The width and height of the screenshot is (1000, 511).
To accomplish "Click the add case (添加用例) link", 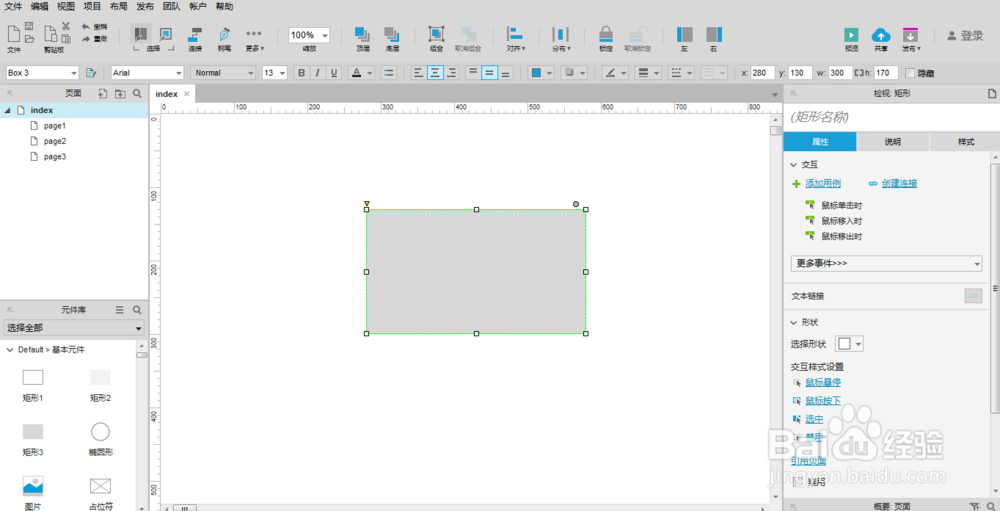I will [823, 184].
